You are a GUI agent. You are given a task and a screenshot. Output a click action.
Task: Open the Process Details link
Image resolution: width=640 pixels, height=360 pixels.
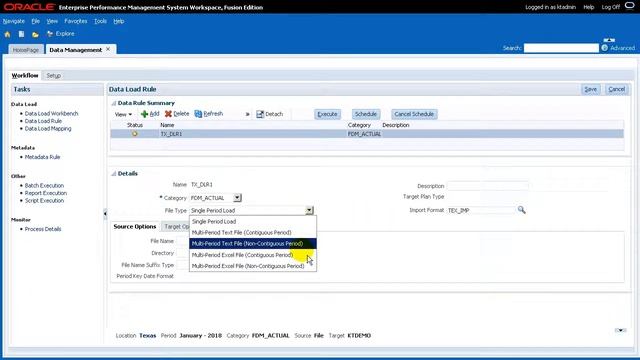[43, 229]
